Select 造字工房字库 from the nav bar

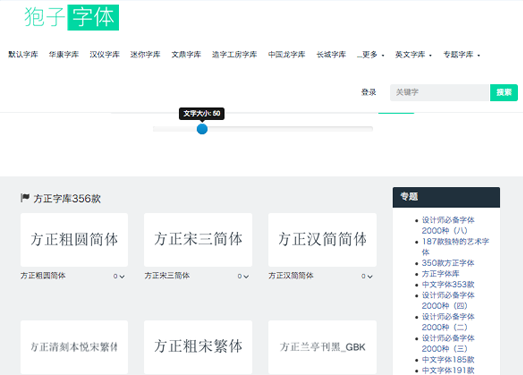pos(234,54)
